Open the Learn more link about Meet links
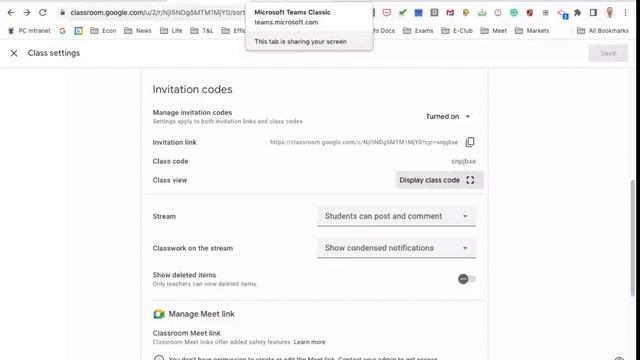640x360 pixels. pos(309,342)
